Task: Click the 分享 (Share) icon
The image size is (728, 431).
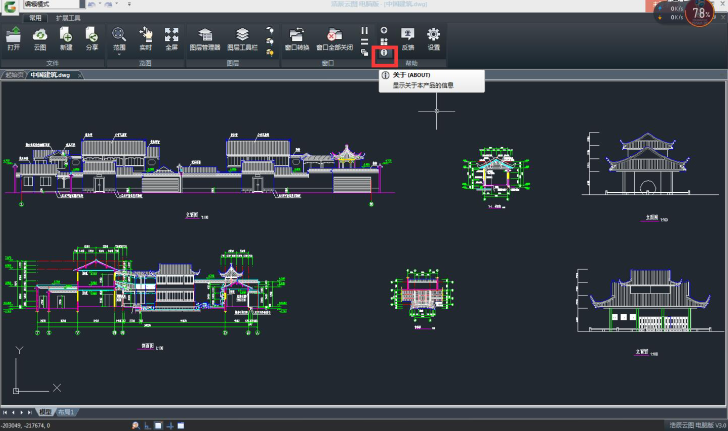Action: point(92,39)
